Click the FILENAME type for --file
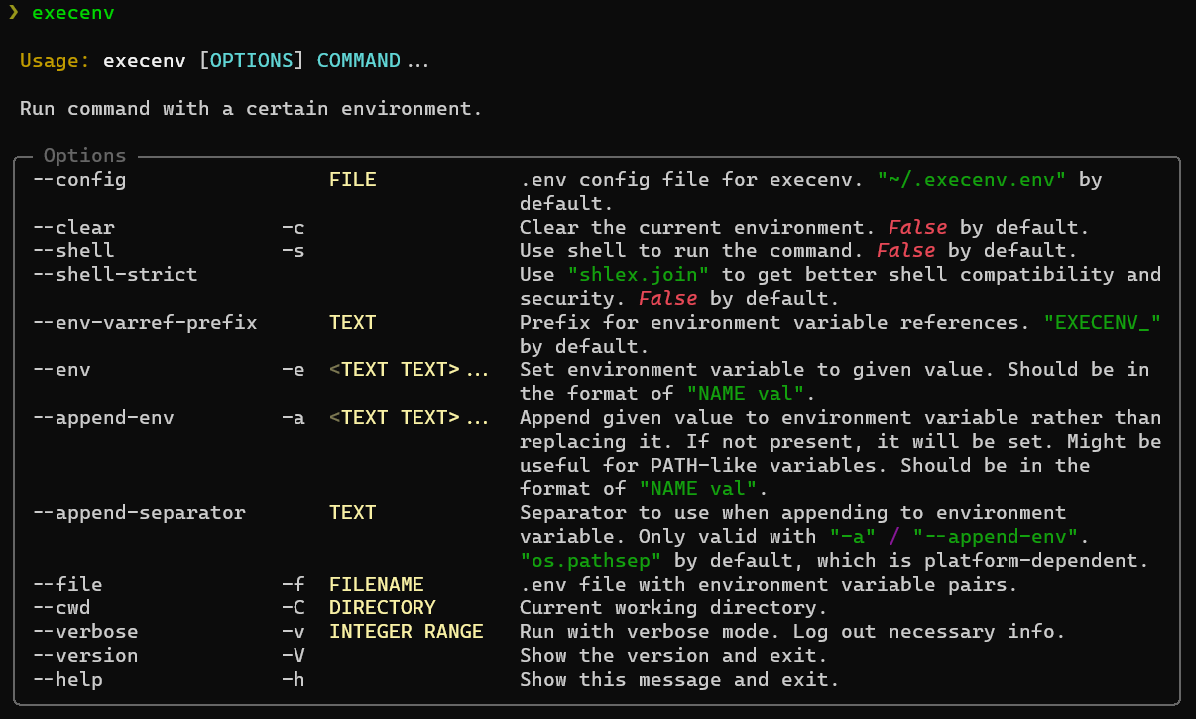 click(x=376, y=584)
